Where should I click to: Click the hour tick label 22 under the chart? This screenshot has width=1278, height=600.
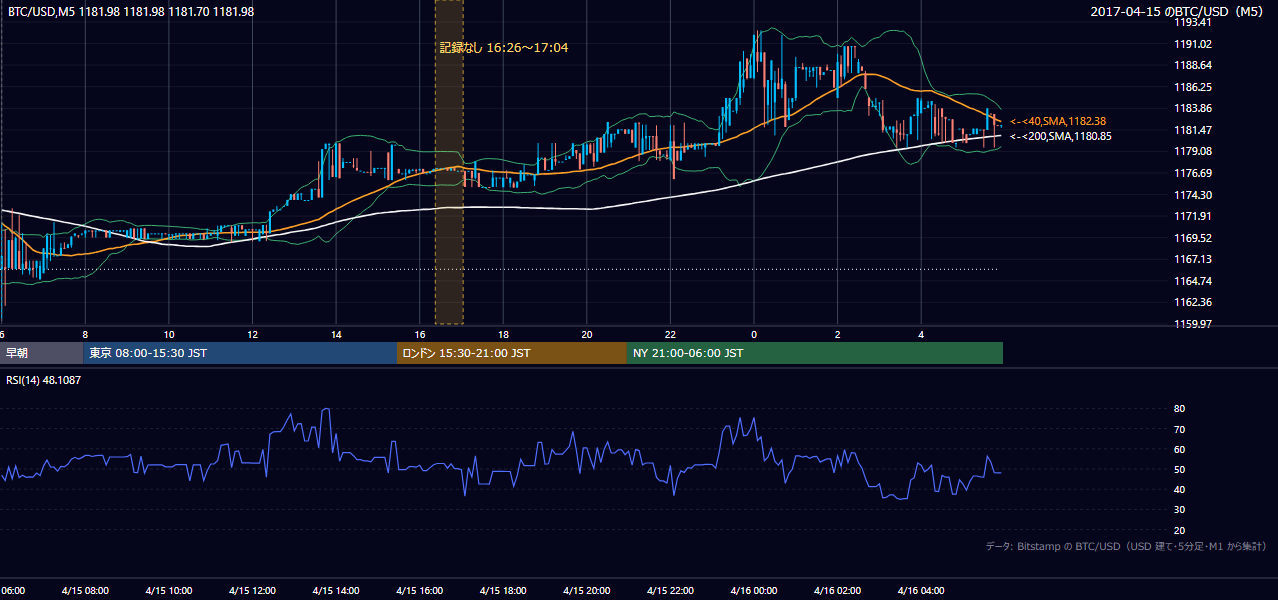coord(670,335)
